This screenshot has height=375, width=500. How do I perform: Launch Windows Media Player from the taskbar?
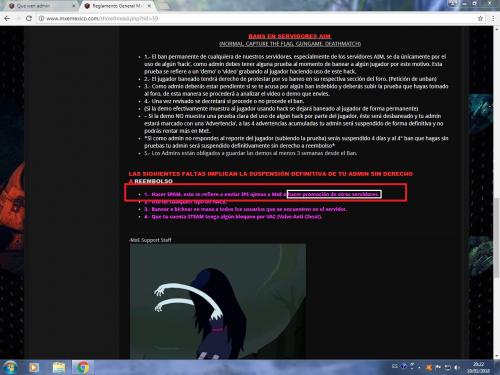33,368
